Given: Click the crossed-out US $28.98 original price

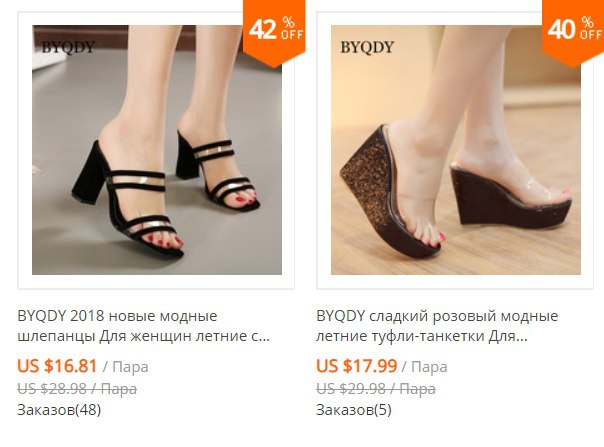Looking at the screenshot, I should [x=77, y=389].
